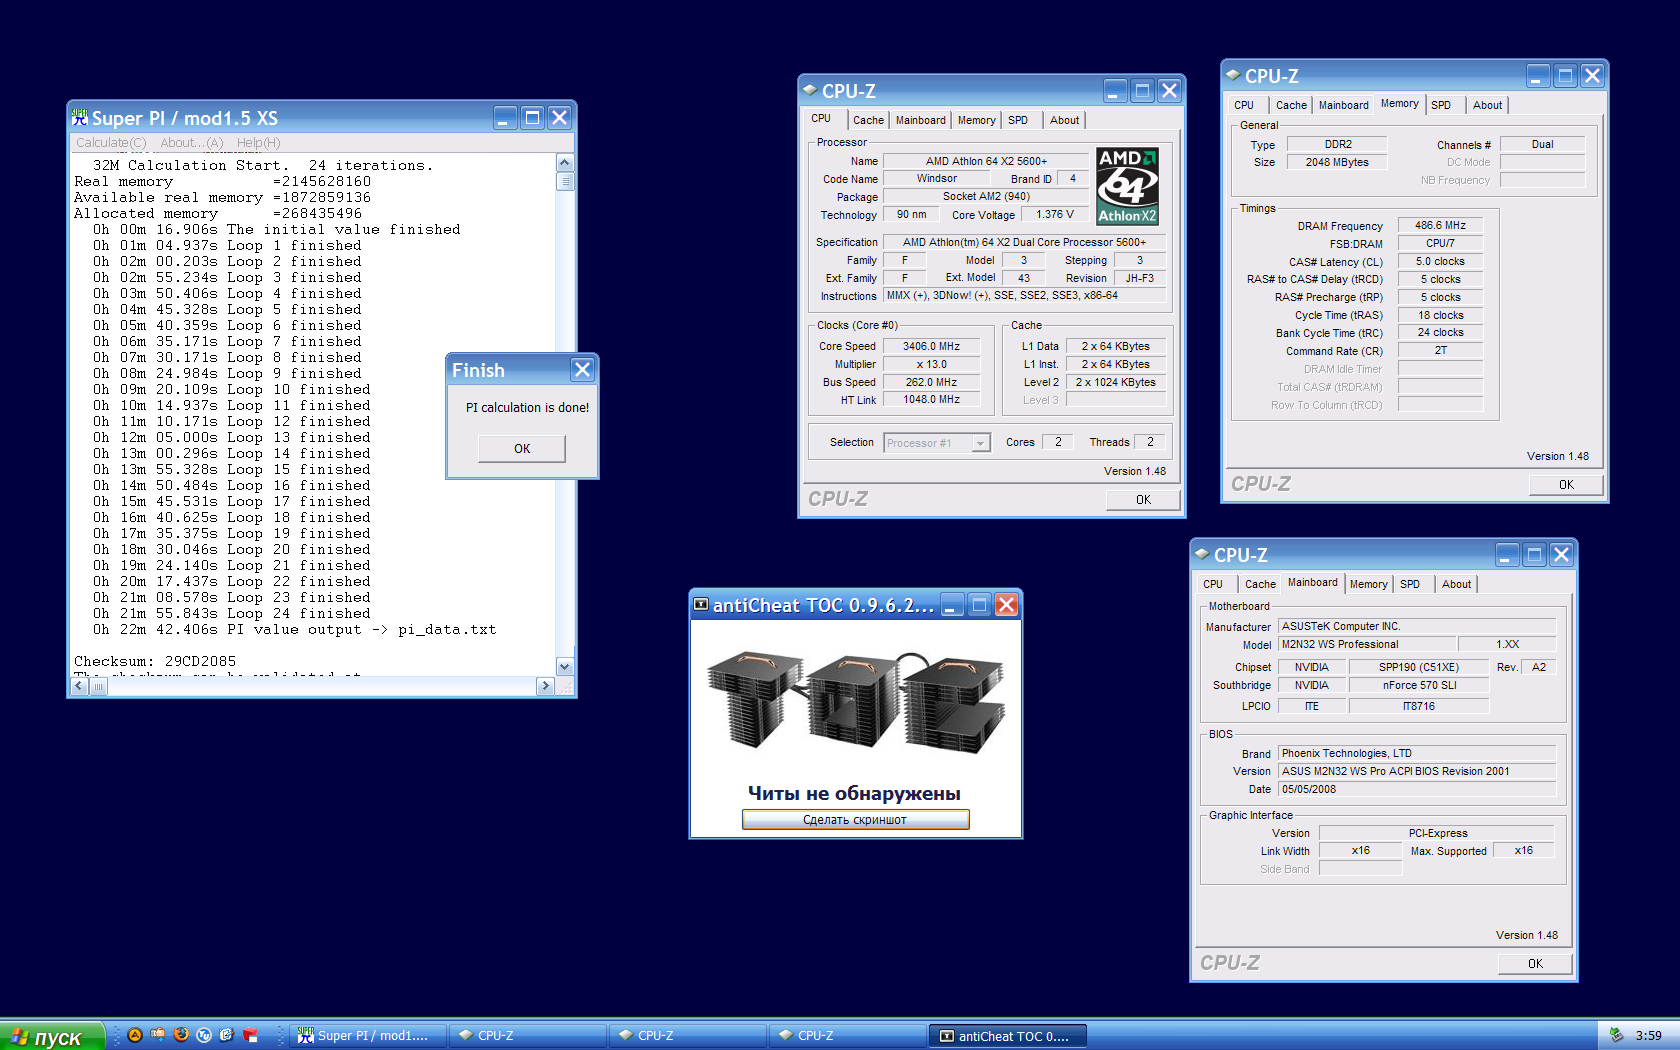Image resolution: width=1680 pixels, height=1050 pixels.
Task: Open the Help(H) menu in Super PI
Action: click(259, 143)
